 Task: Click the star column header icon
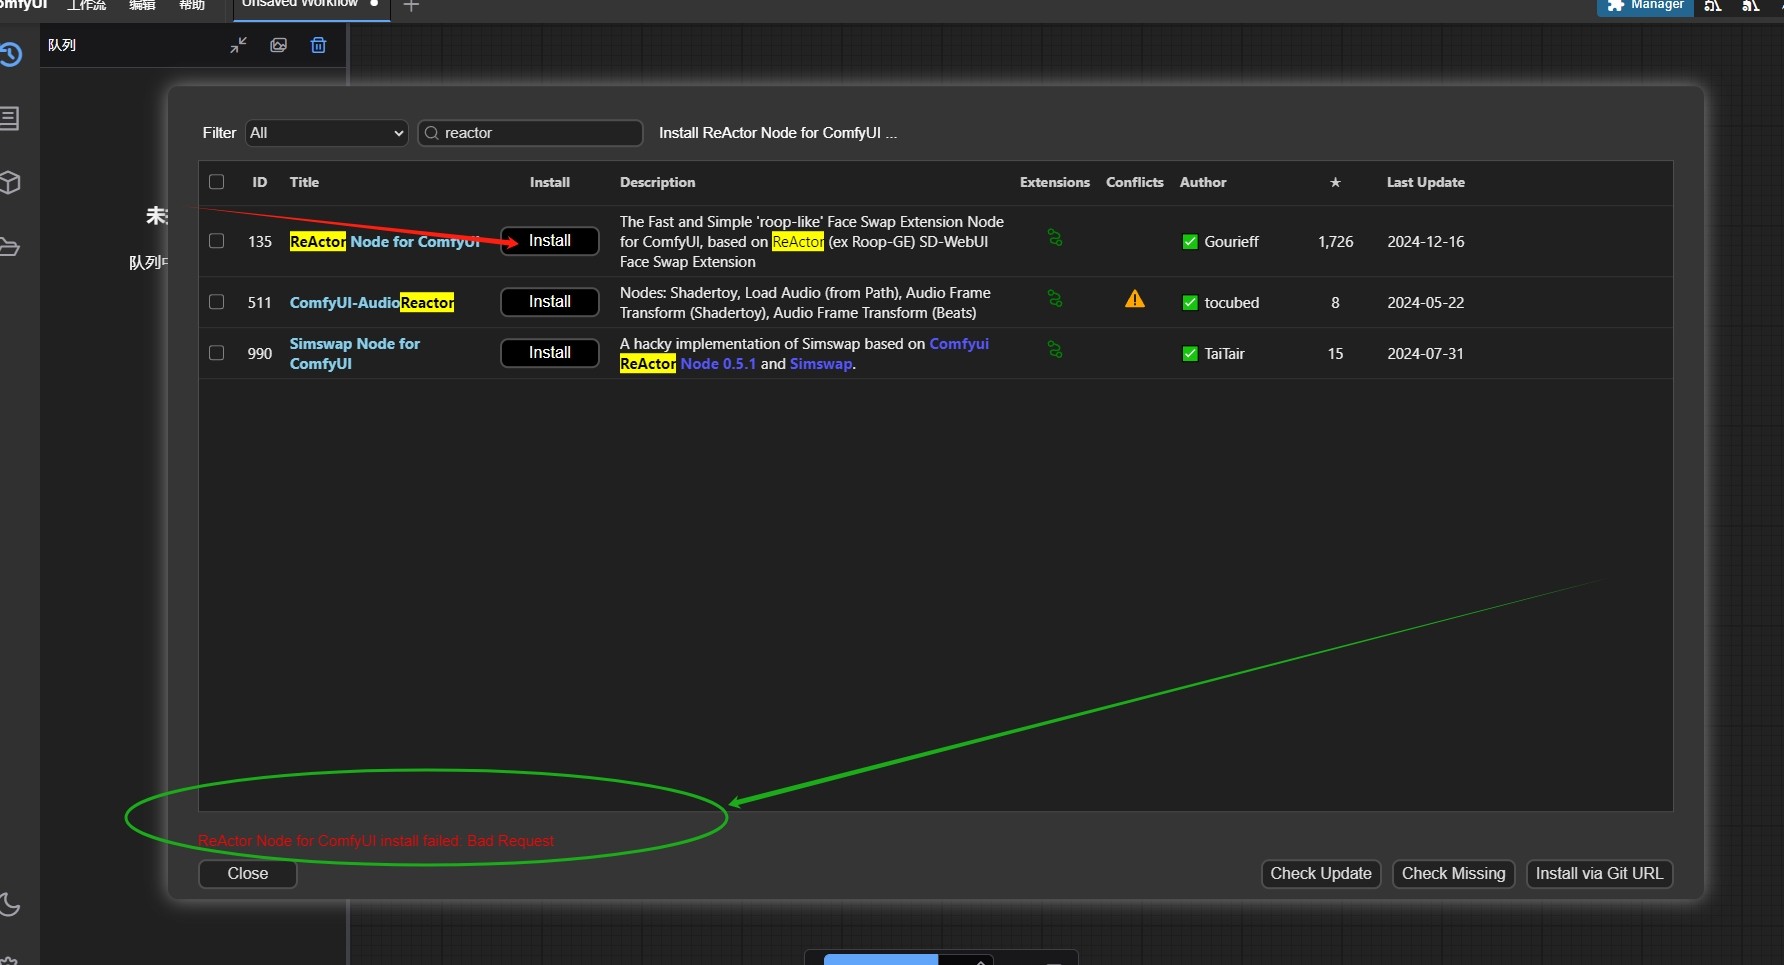[x=1335, y=182]
